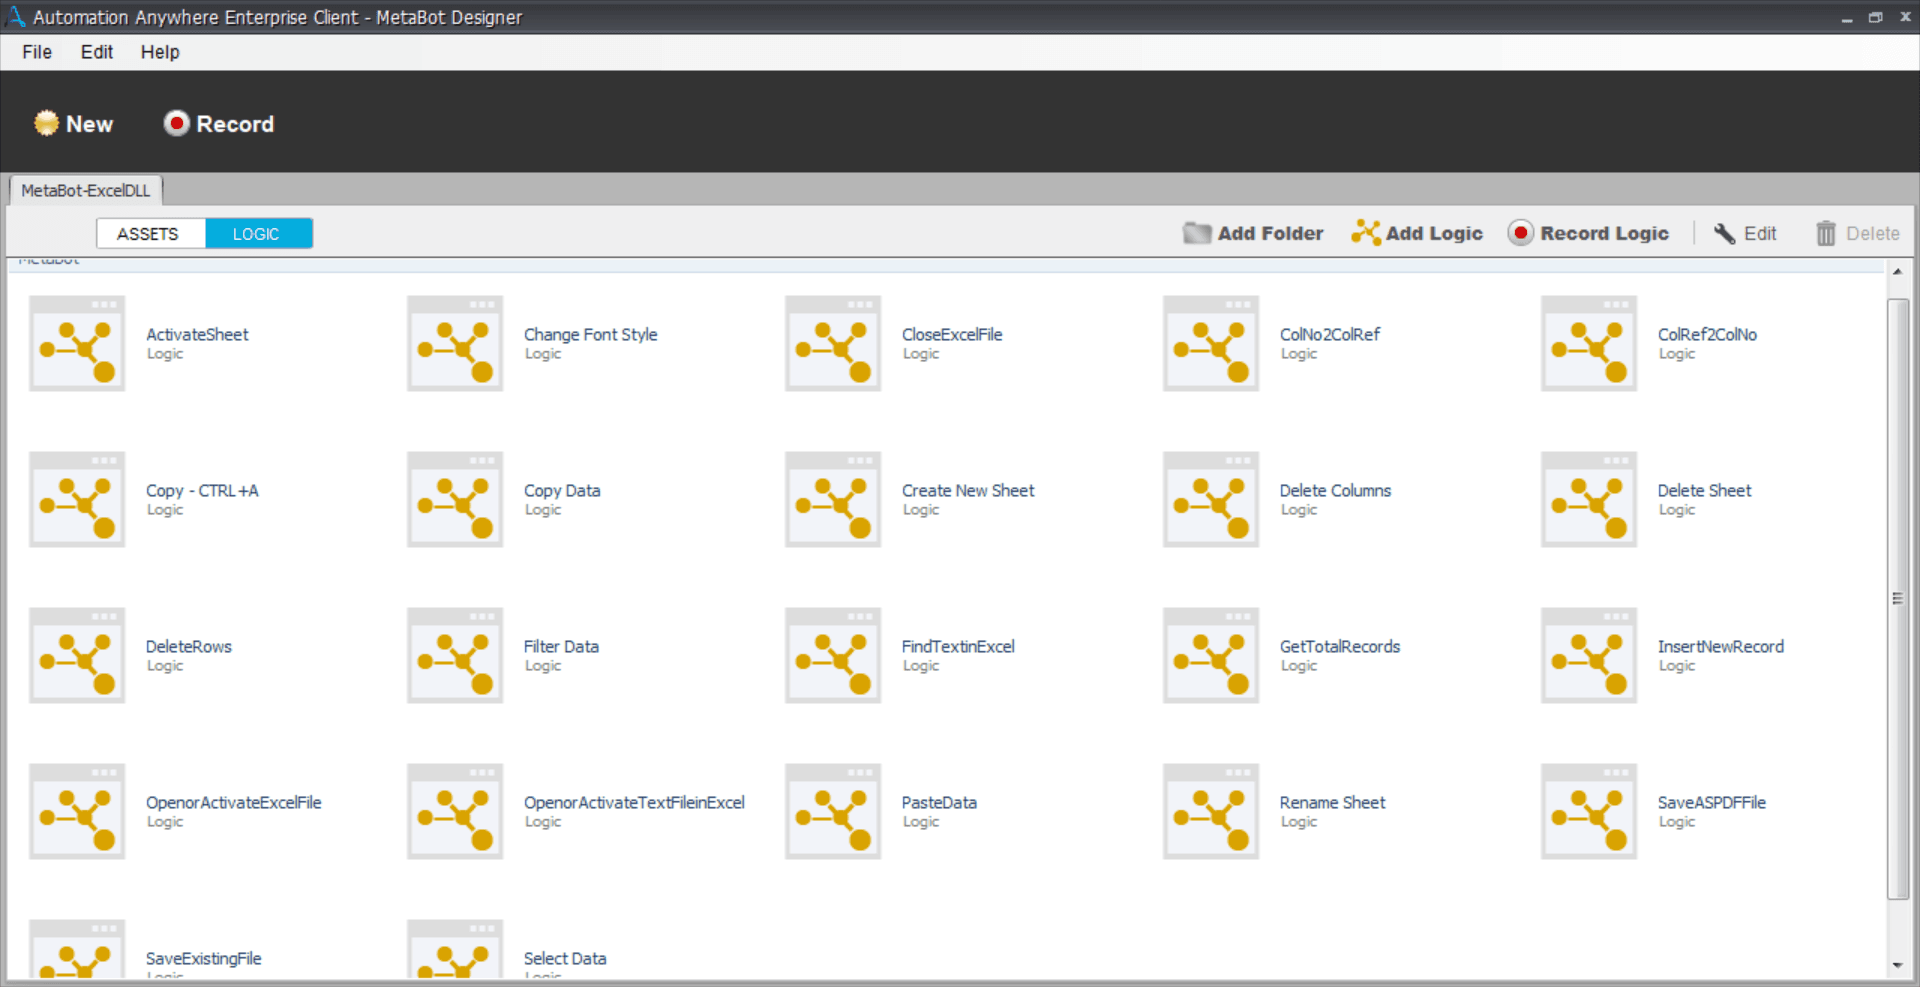Open the Edit menu
The height and width of the screenshot is (987, 1920).
pos(97,52)
